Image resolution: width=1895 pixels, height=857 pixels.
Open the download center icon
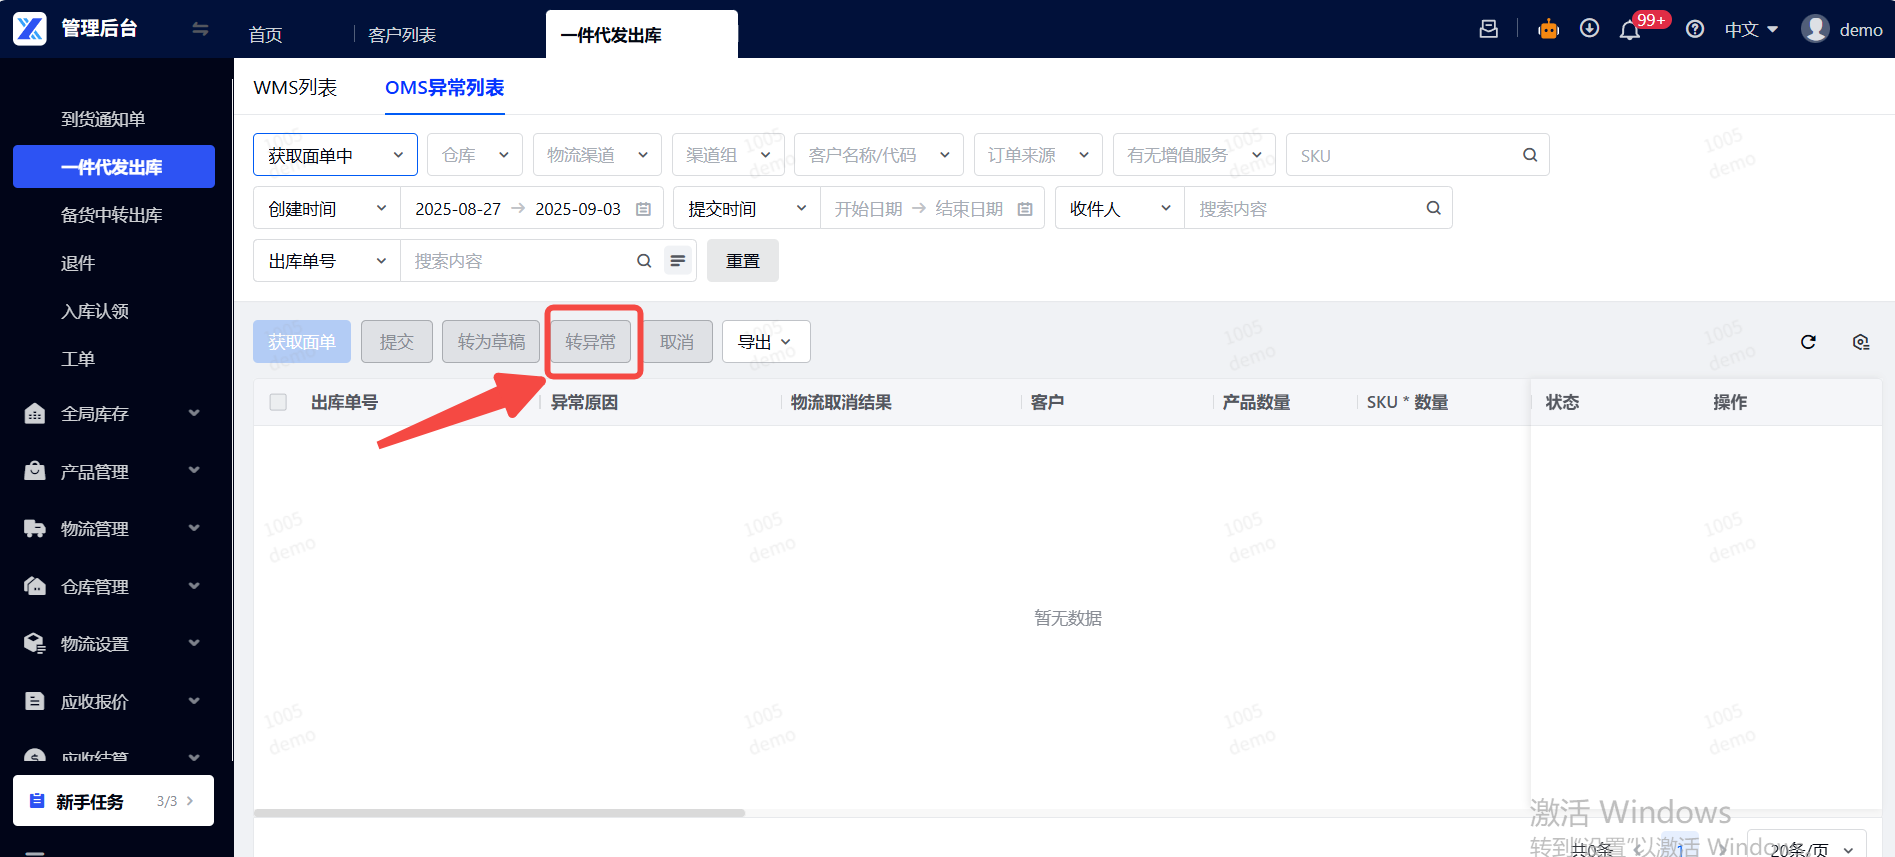pos(1589,29)
